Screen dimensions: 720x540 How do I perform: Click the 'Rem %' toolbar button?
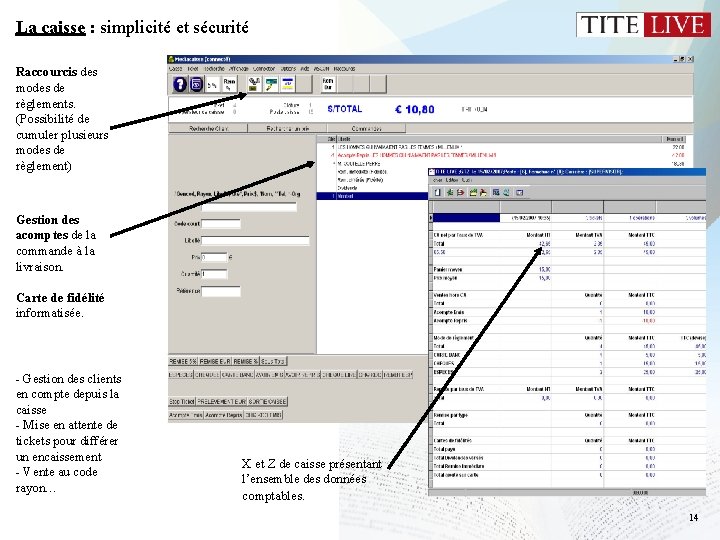coord(229,84)
